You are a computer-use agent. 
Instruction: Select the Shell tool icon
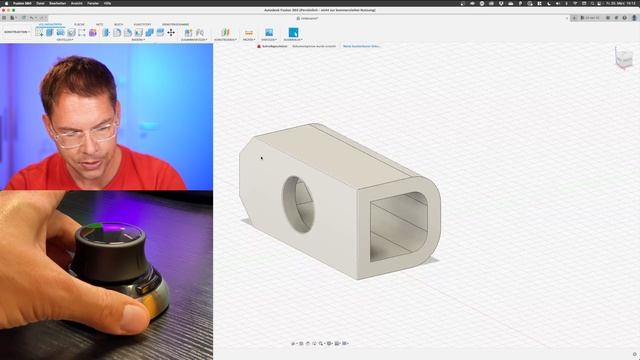pos(139,32)
